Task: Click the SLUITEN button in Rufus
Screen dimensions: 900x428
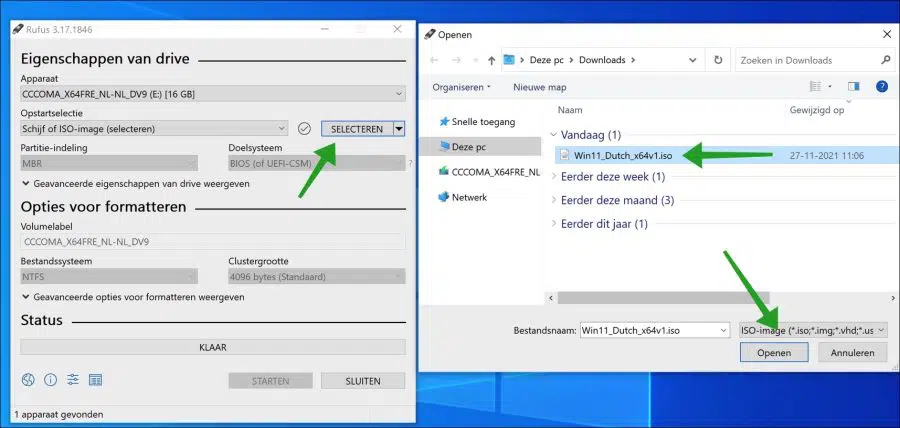Action: (x=363, y=381)
